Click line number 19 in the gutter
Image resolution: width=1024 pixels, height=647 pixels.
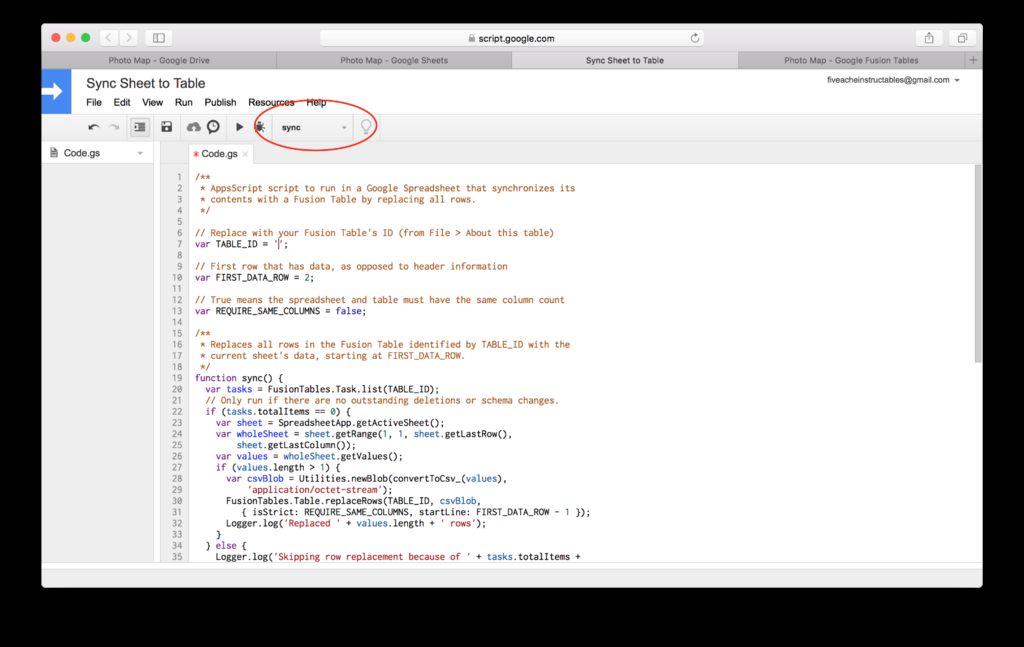coord(177,378)
